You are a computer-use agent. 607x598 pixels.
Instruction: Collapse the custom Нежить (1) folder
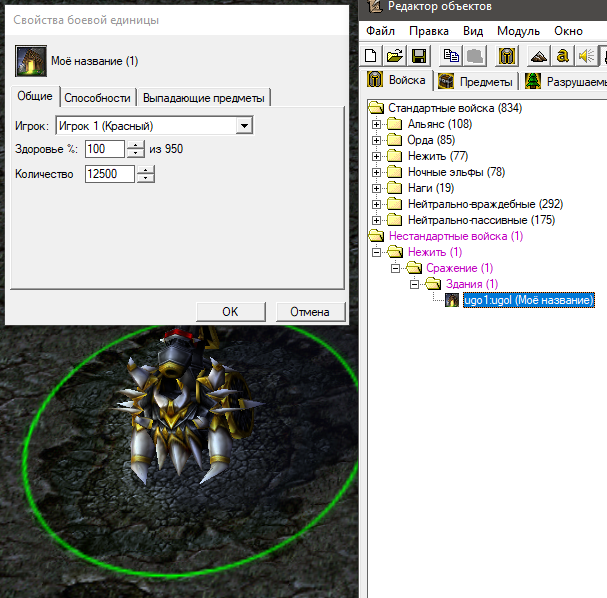(376, 252)
